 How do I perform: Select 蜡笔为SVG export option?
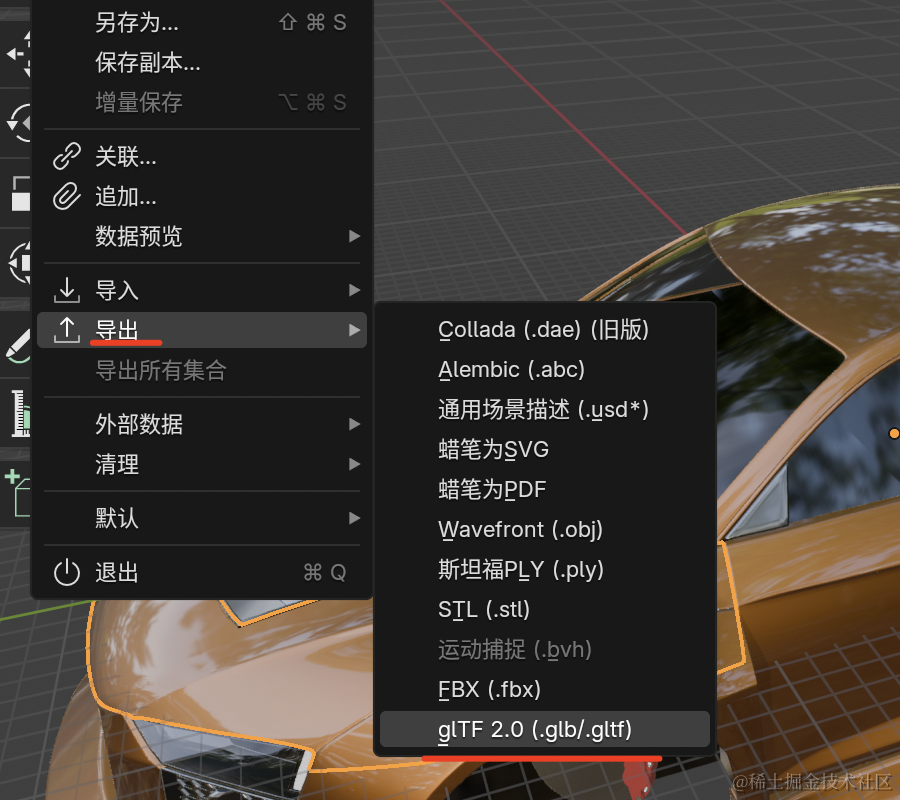pyautogui.click(x=545, y=449)
